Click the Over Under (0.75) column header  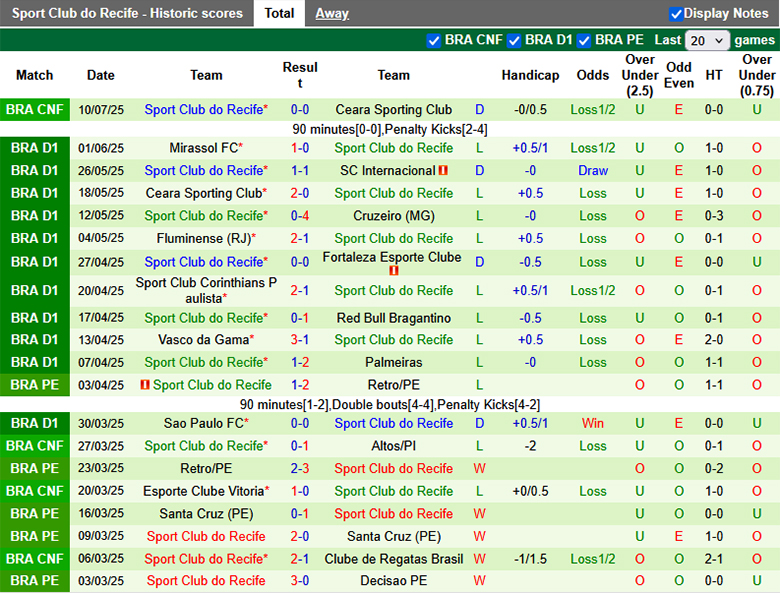[757, 75]
